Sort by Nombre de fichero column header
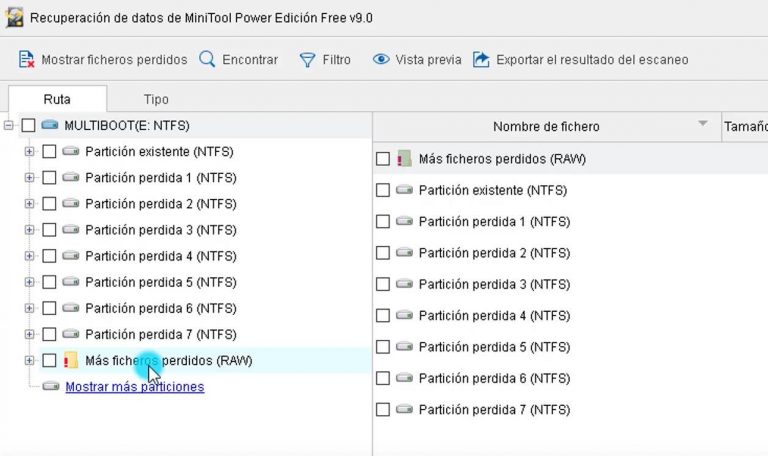The image size is (768, 456). [x=546, y=126]
